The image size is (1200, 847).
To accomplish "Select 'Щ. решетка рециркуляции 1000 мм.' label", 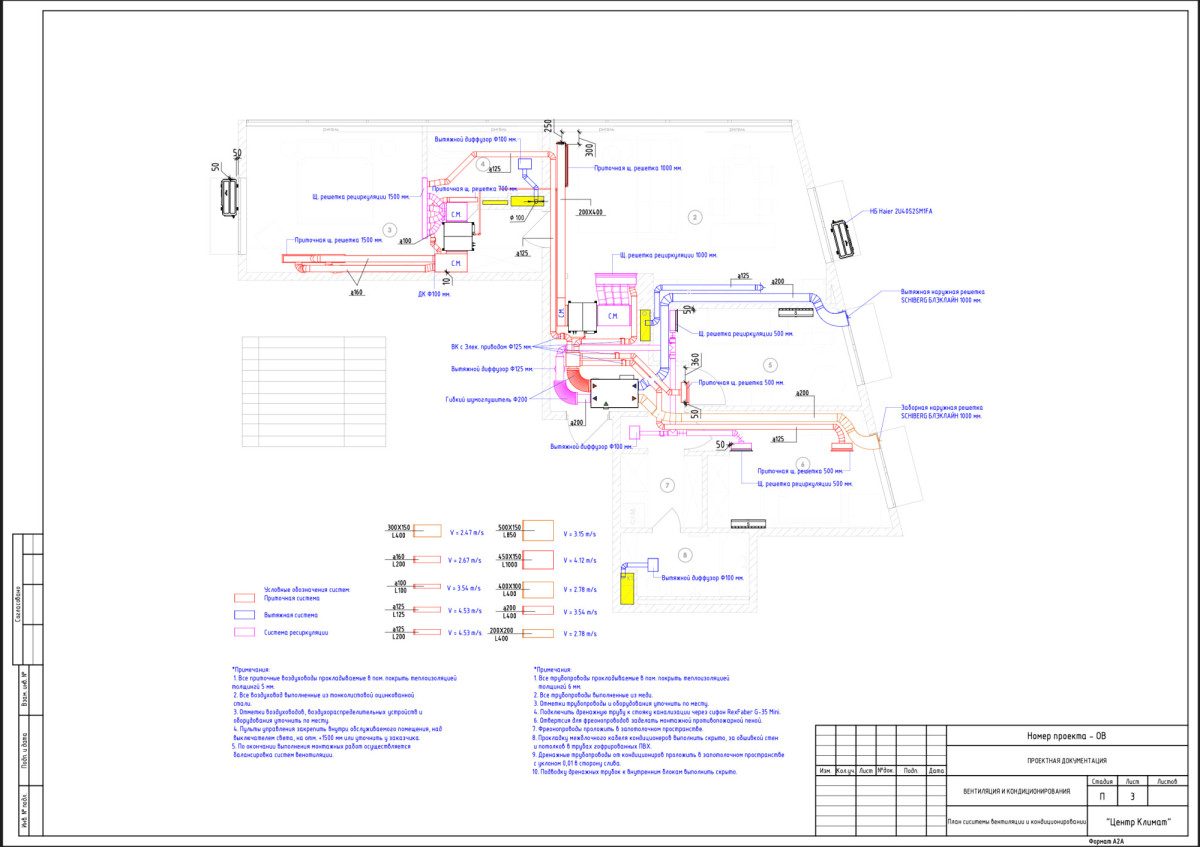I will [x=669, y=255].
